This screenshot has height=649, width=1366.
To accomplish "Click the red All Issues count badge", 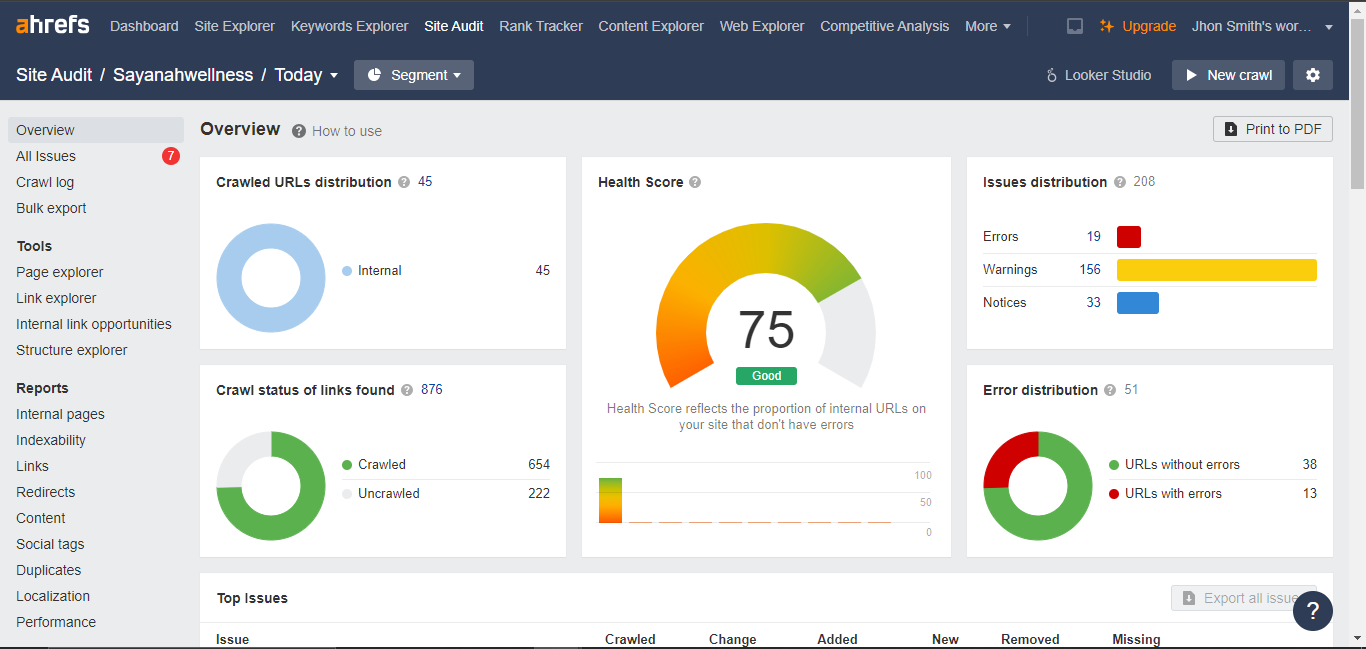I will tap(171, 156).
